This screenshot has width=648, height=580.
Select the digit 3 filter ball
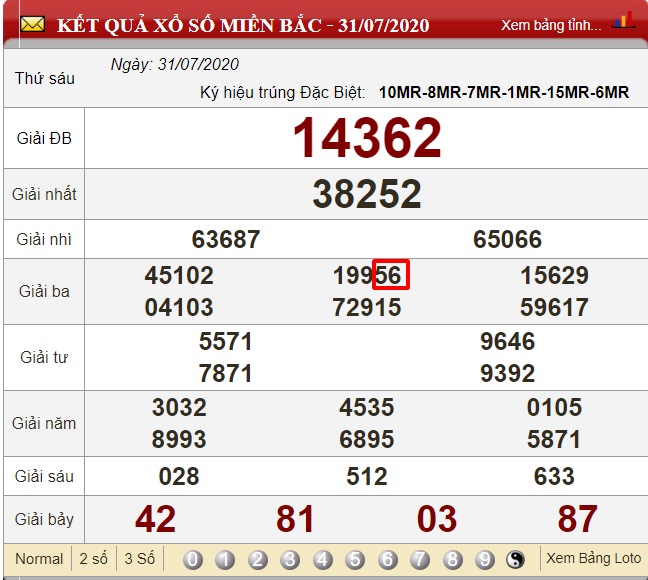290,560
